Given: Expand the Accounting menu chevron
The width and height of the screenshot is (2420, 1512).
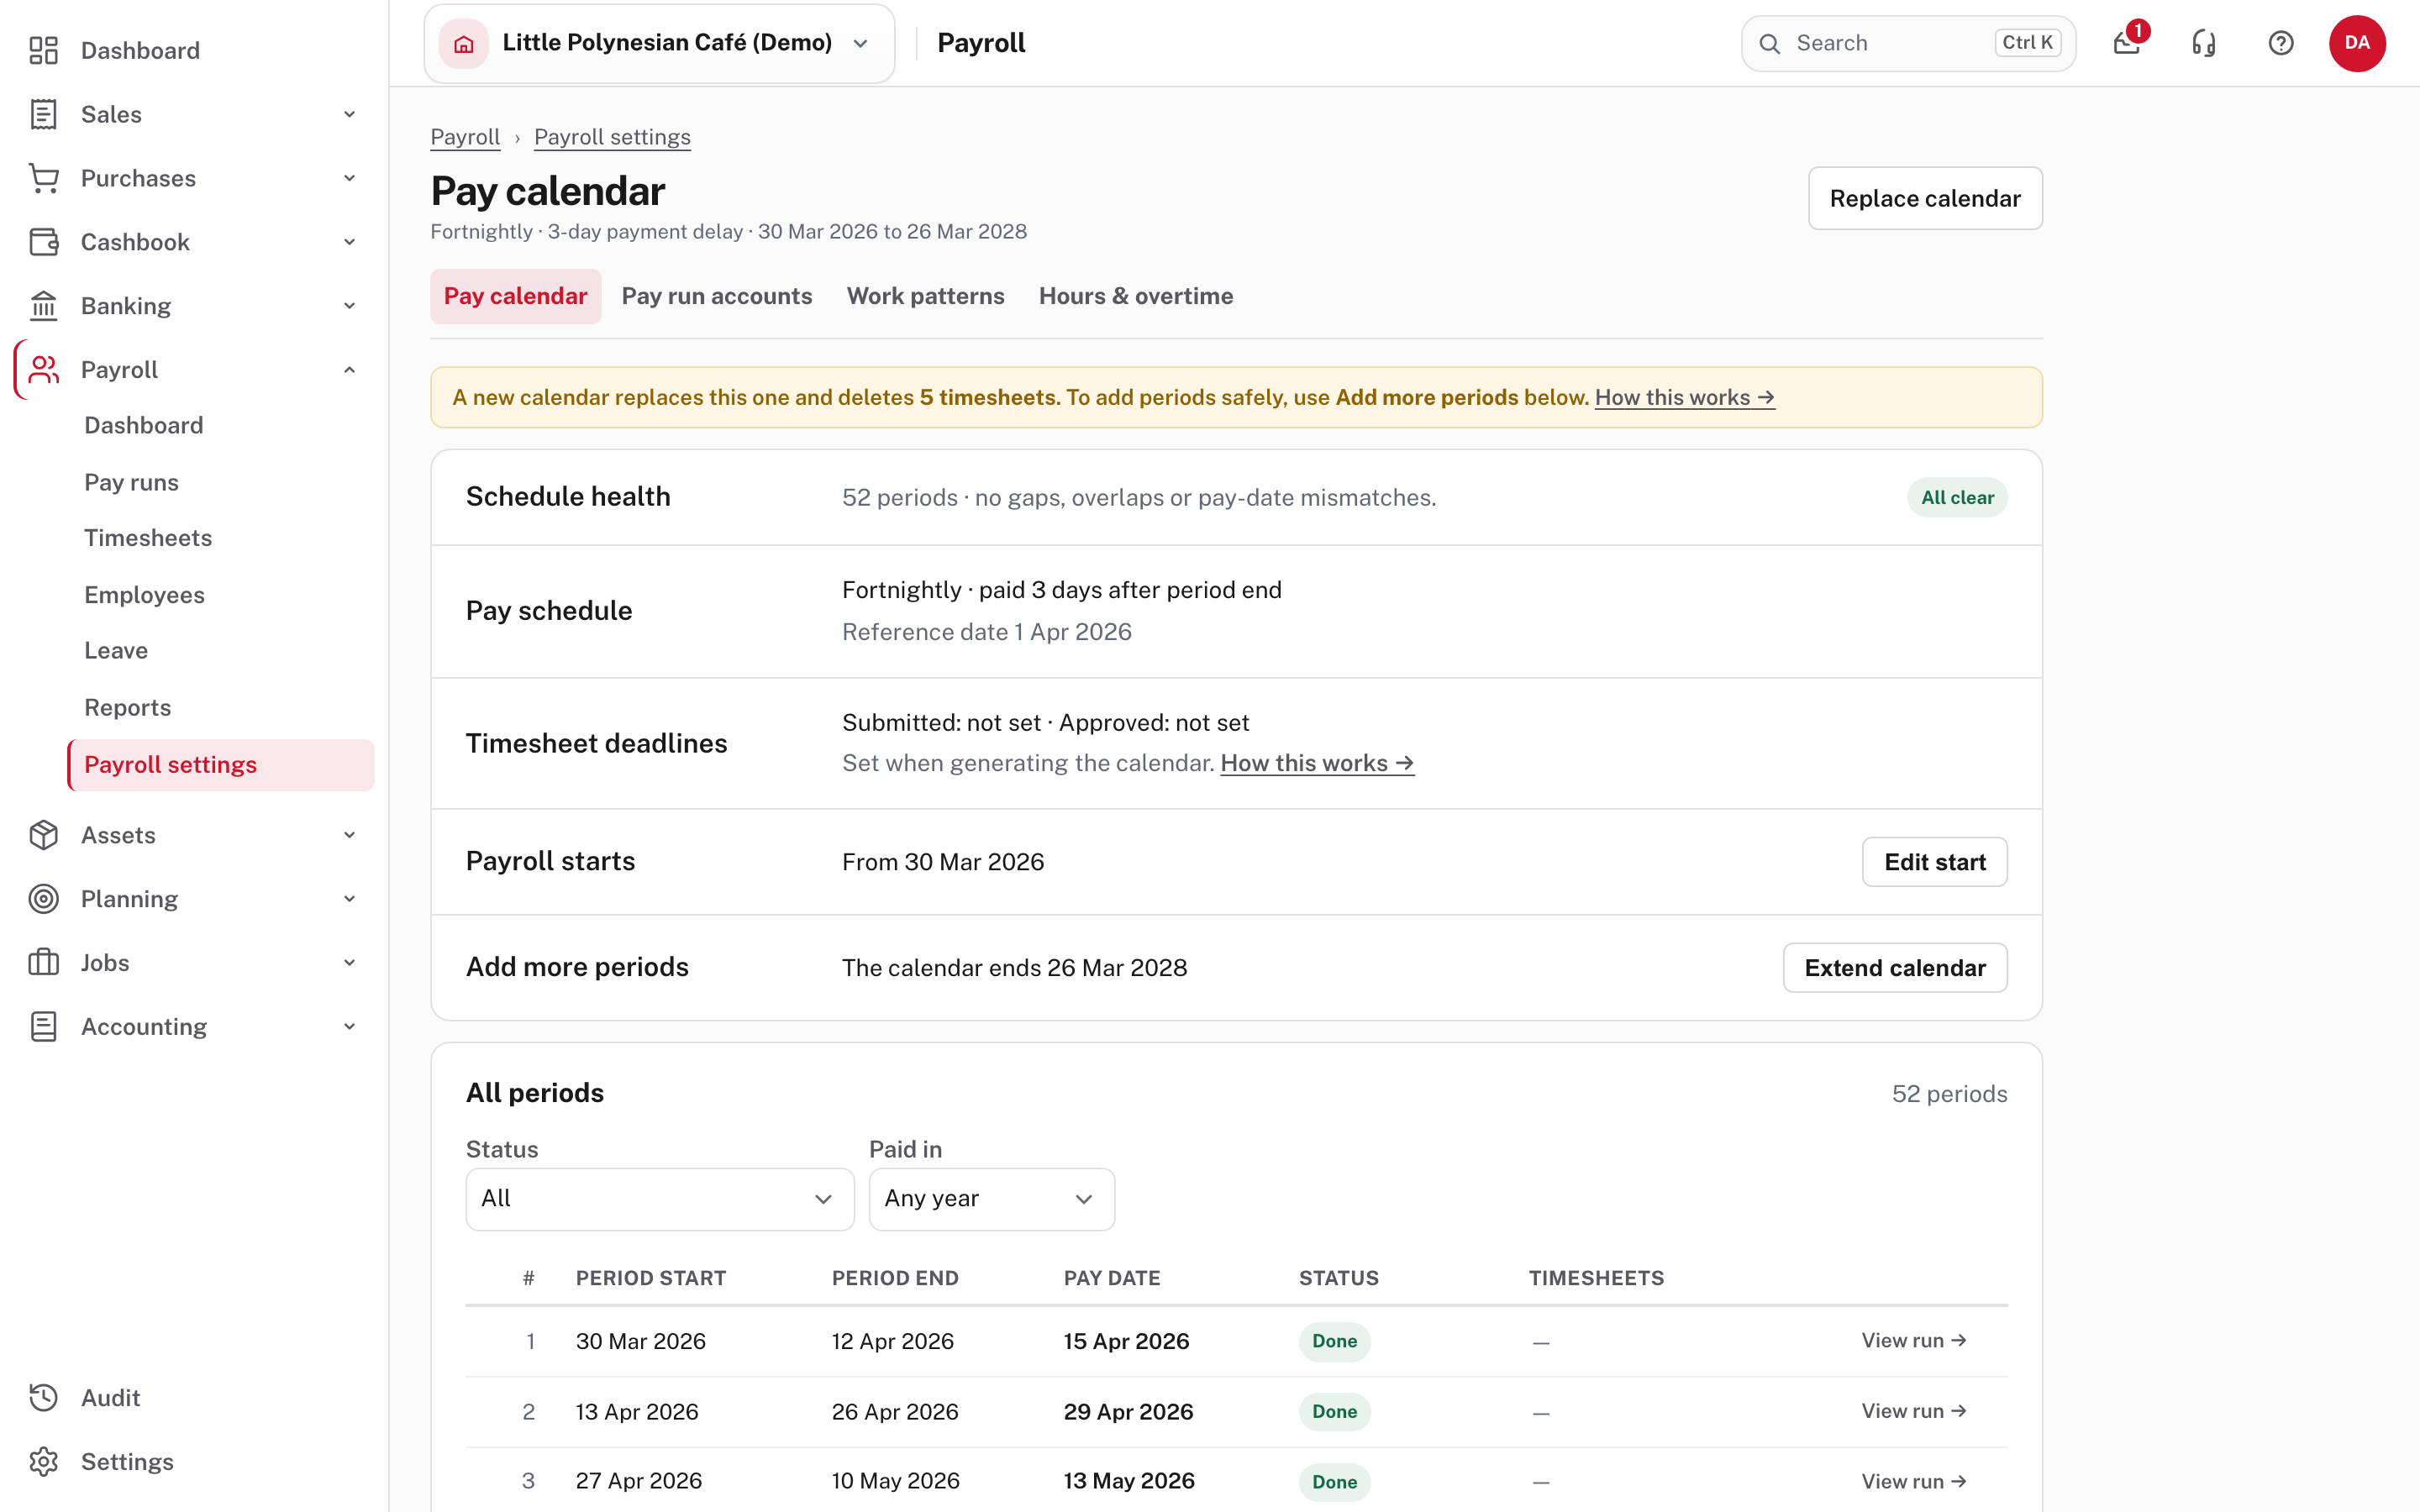Looking at the screenshot, I should (350, 1027).
